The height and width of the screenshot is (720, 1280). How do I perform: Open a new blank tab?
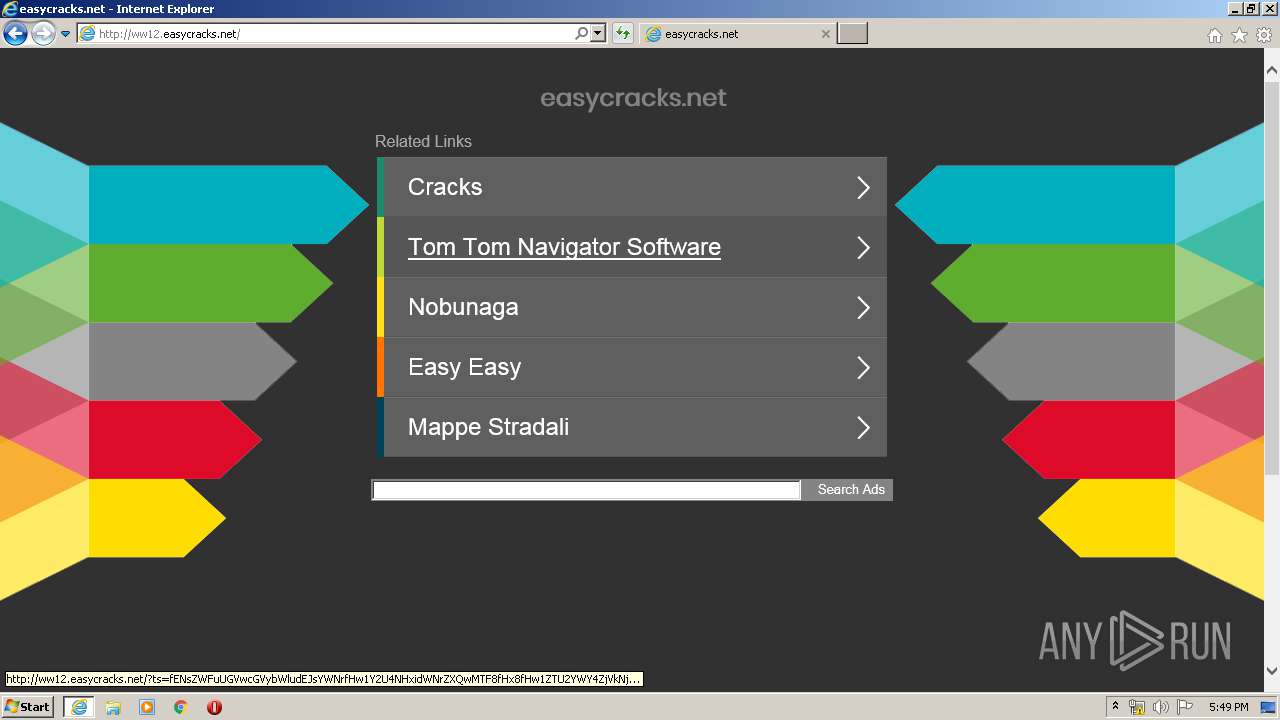[x=852, y=34]
